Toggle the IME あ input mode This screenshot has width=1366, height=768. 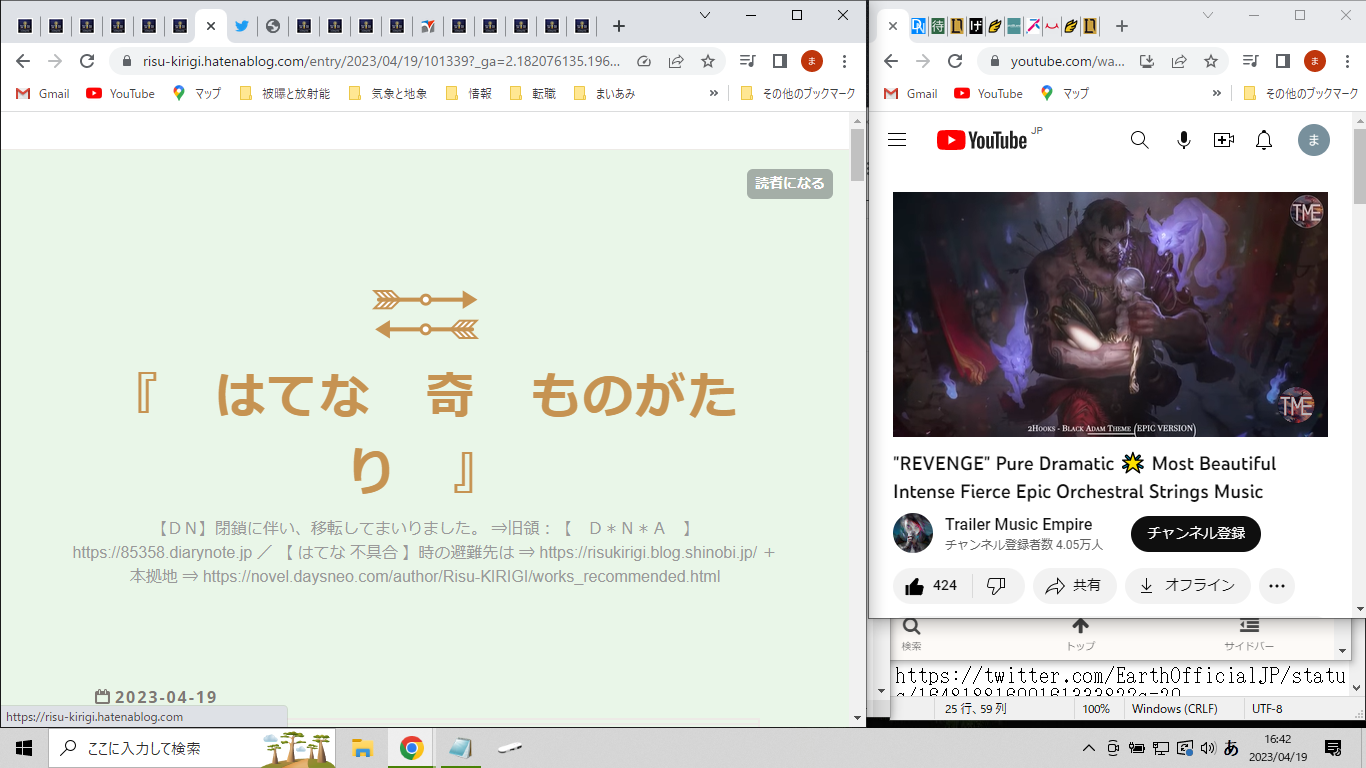pos(1231,748)
